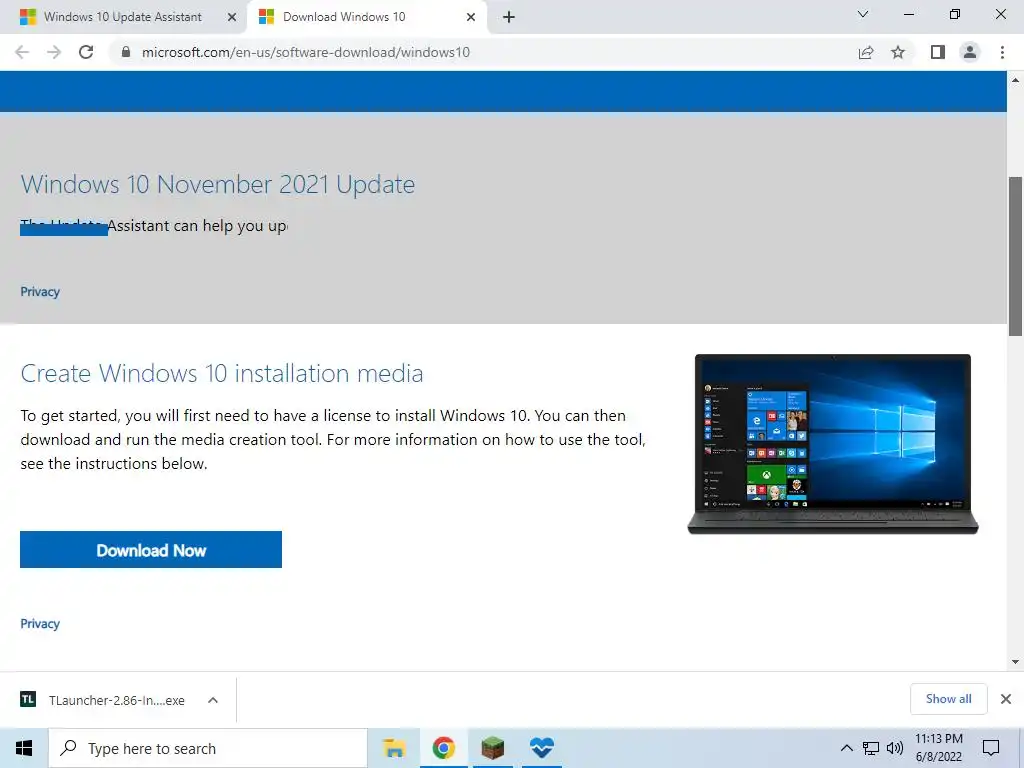Image resolution: width=1024 pixels, height=768 pixels.
Task: View site security lock information
Action: pyautogui.click(x=126, y=52)
